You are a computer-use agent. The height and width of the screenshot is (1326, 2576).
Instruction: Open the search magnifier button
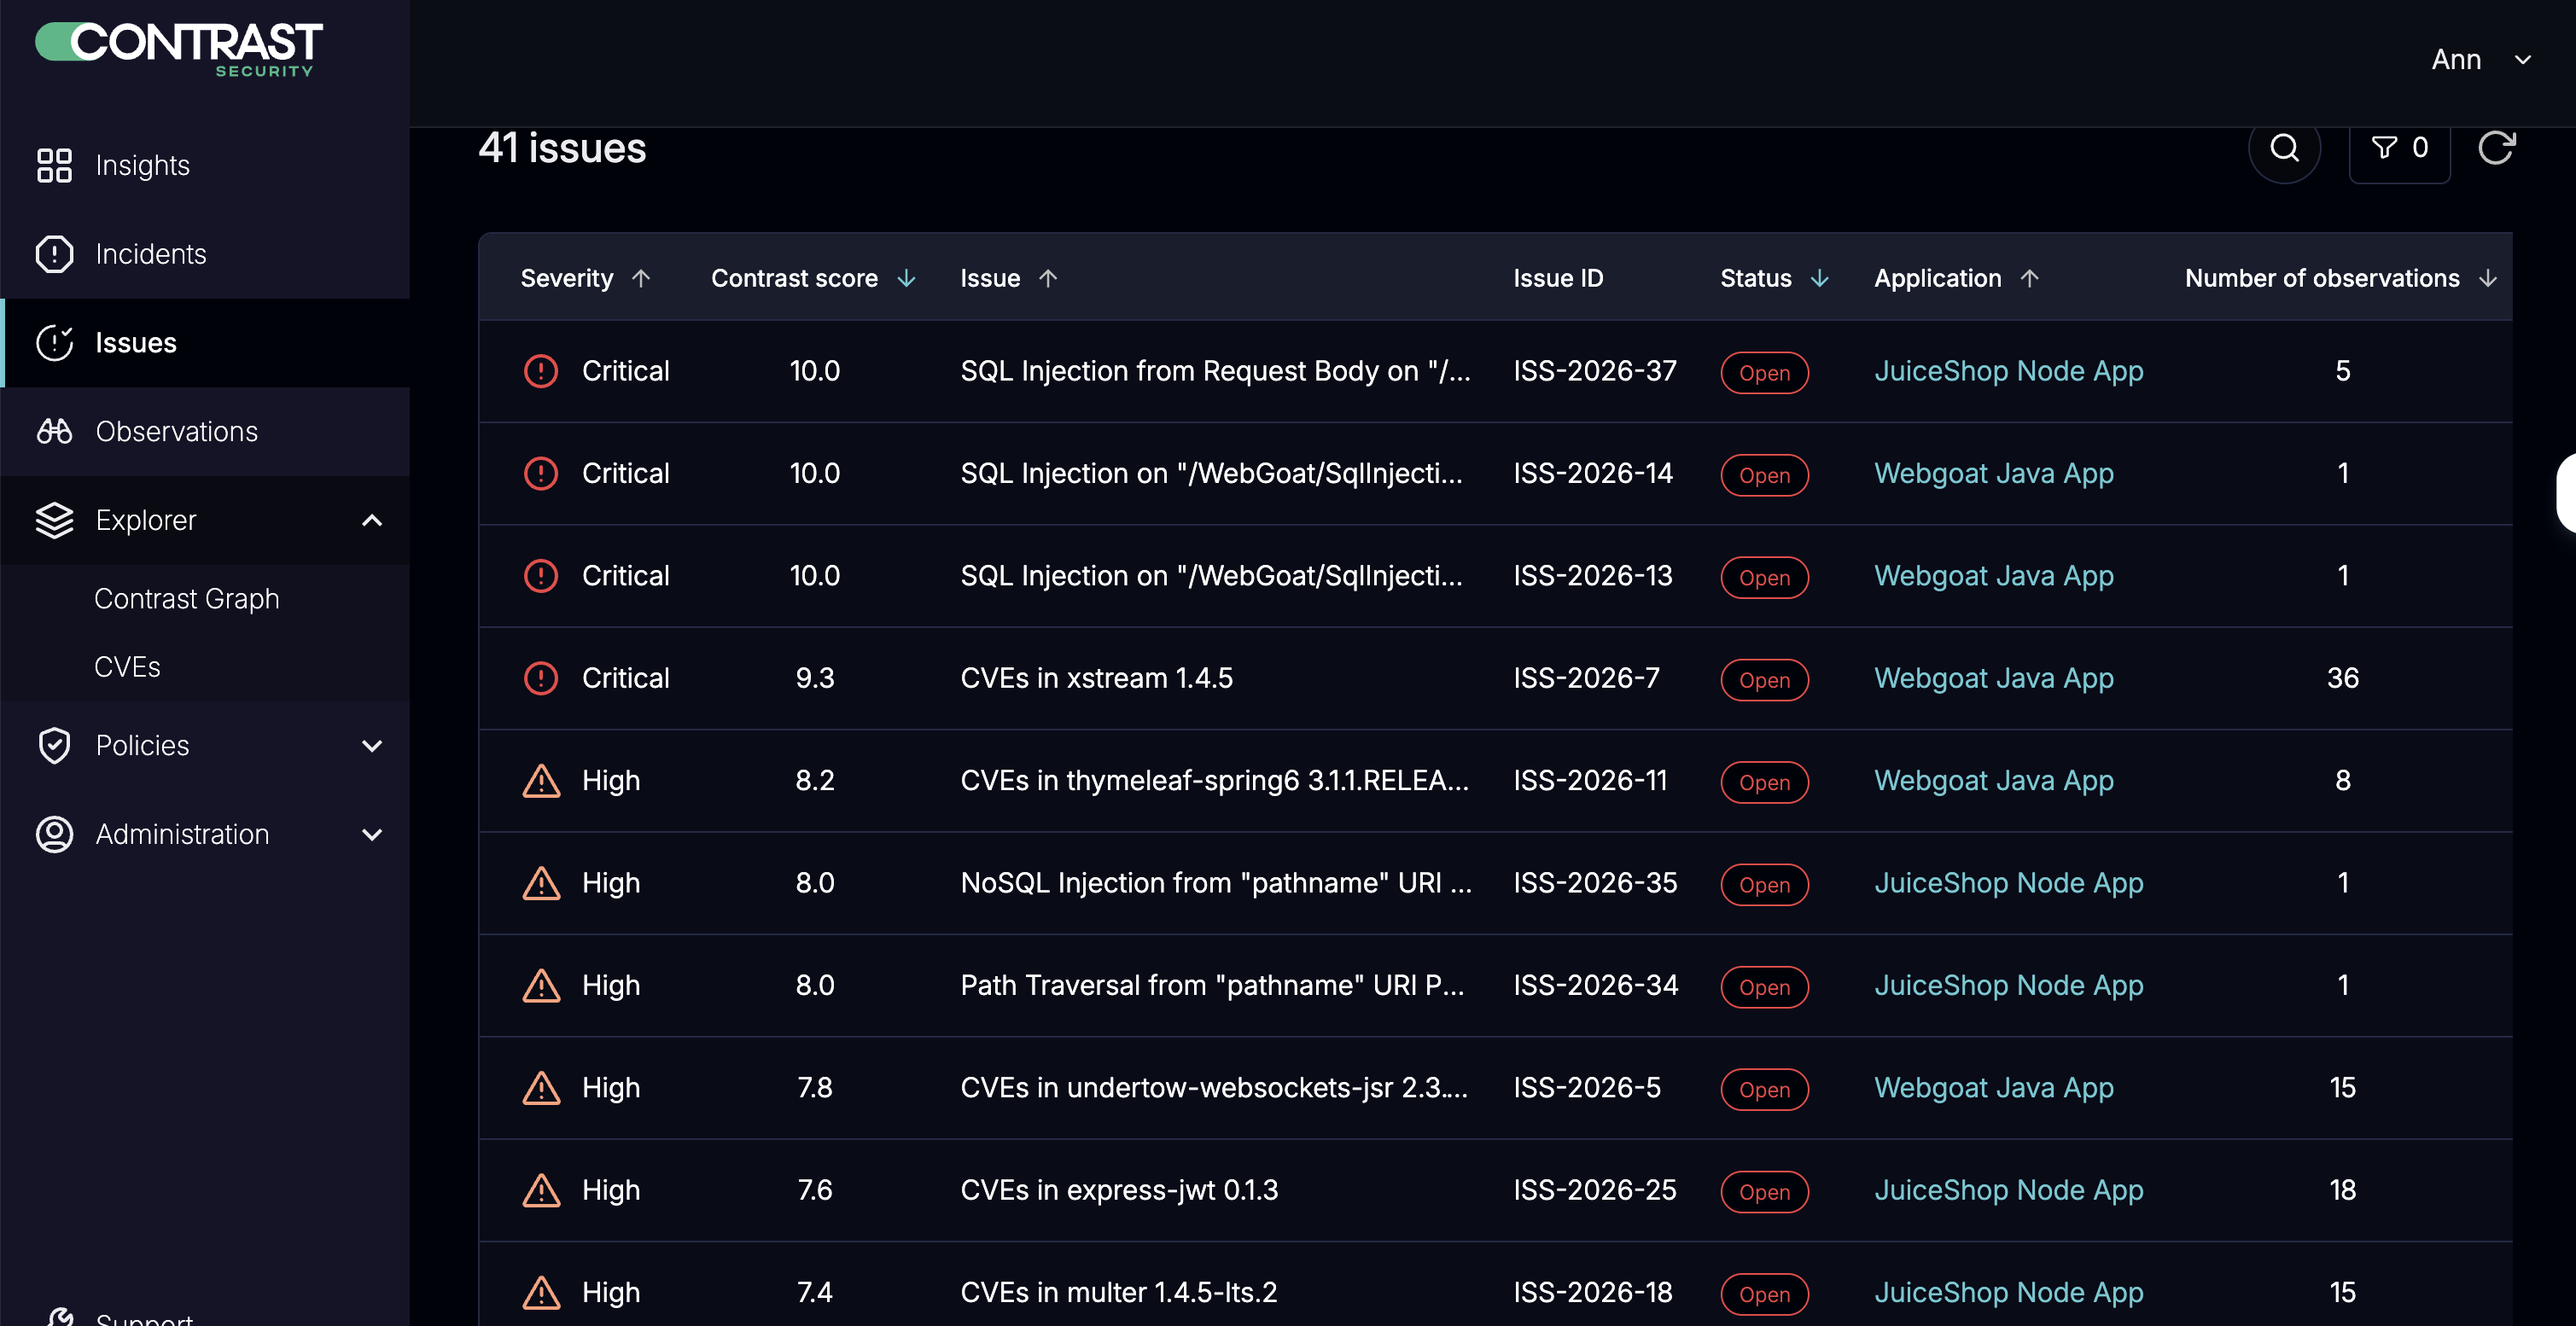click(2284, 148)
